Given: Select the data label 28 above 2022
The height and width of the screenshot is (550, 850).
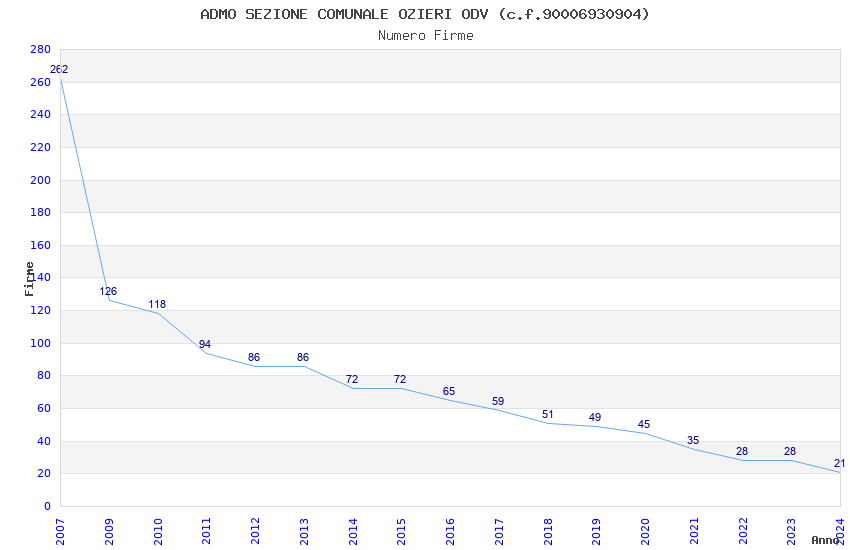Looking at the screenshot, I should [742, 451].
